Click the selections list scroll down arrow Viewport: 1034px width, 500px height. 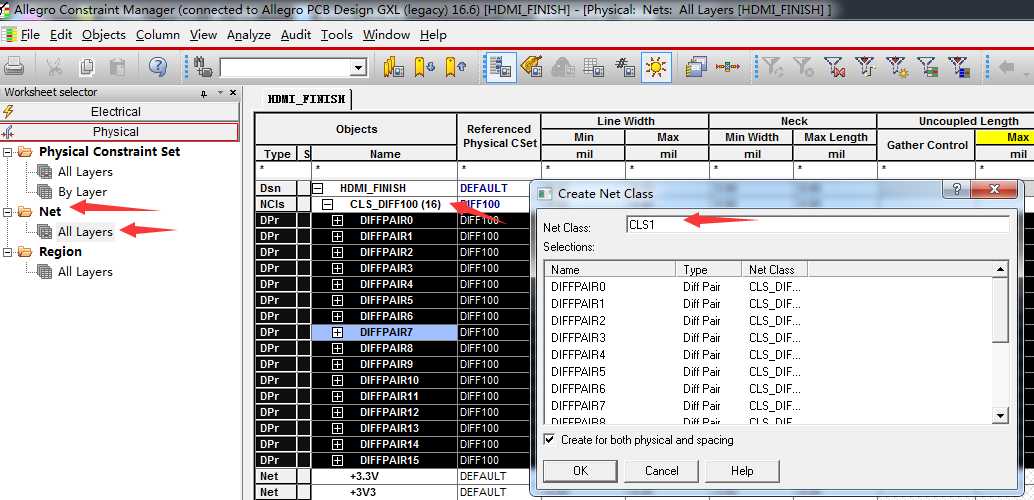pyautogui.click(x=1000, y=416)
